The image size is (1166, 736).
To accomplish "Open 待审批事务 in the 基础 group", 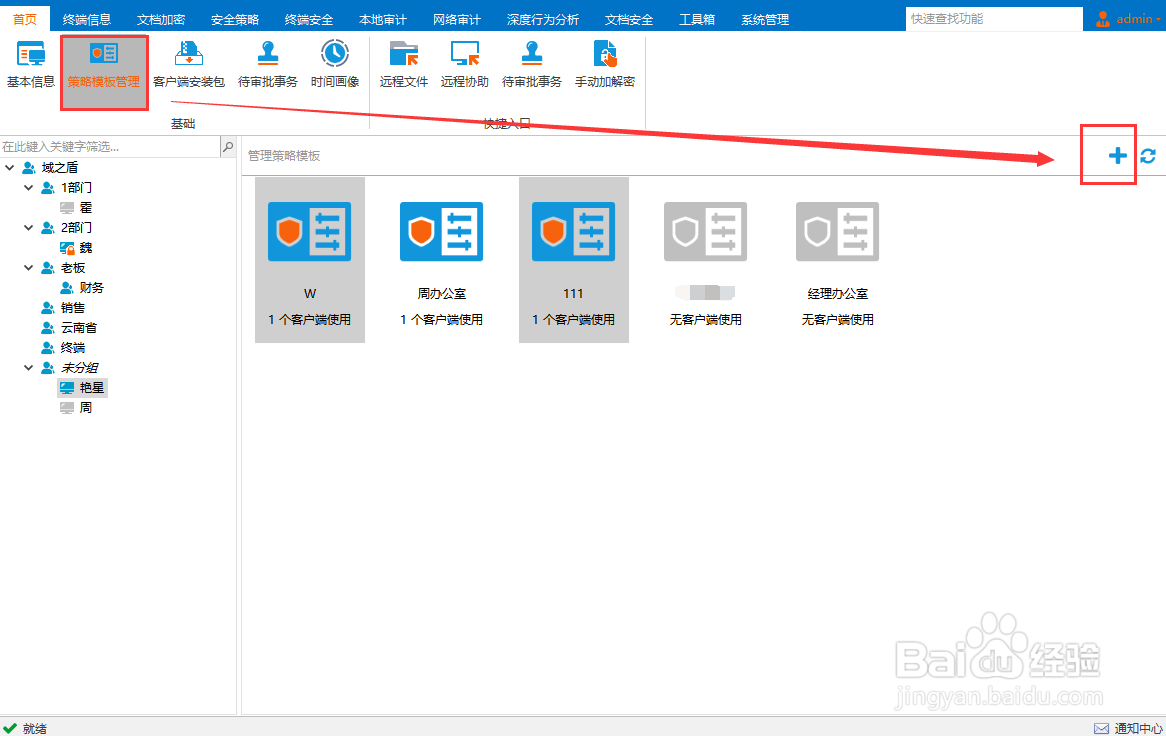I will [268, 65].
